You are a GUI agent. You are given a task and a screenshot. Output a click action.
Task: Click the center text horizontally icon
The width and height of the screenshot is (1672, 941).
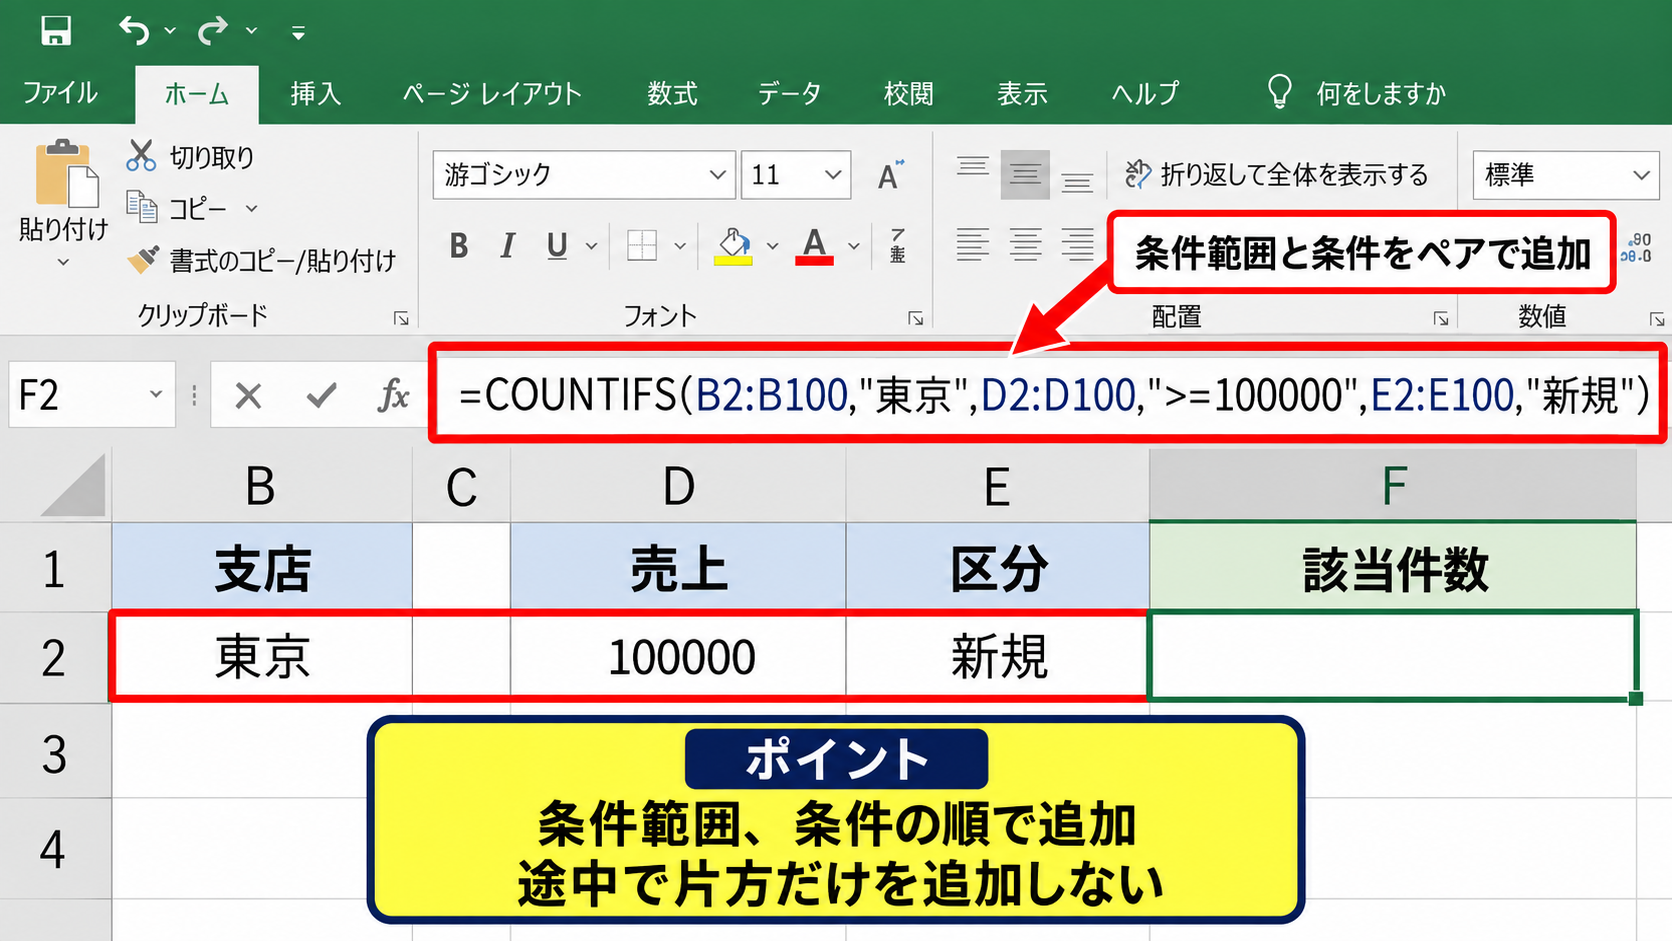tap(1025, 246)
